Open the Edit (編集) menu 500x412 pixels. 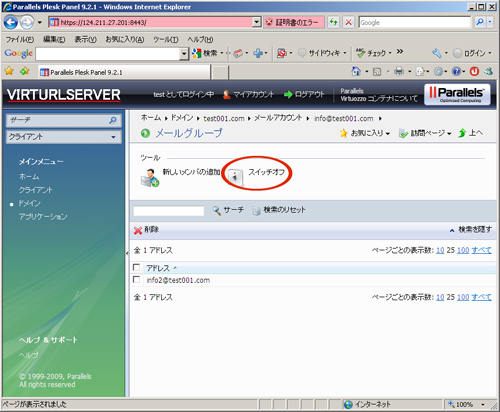click(x=54, y=39)
